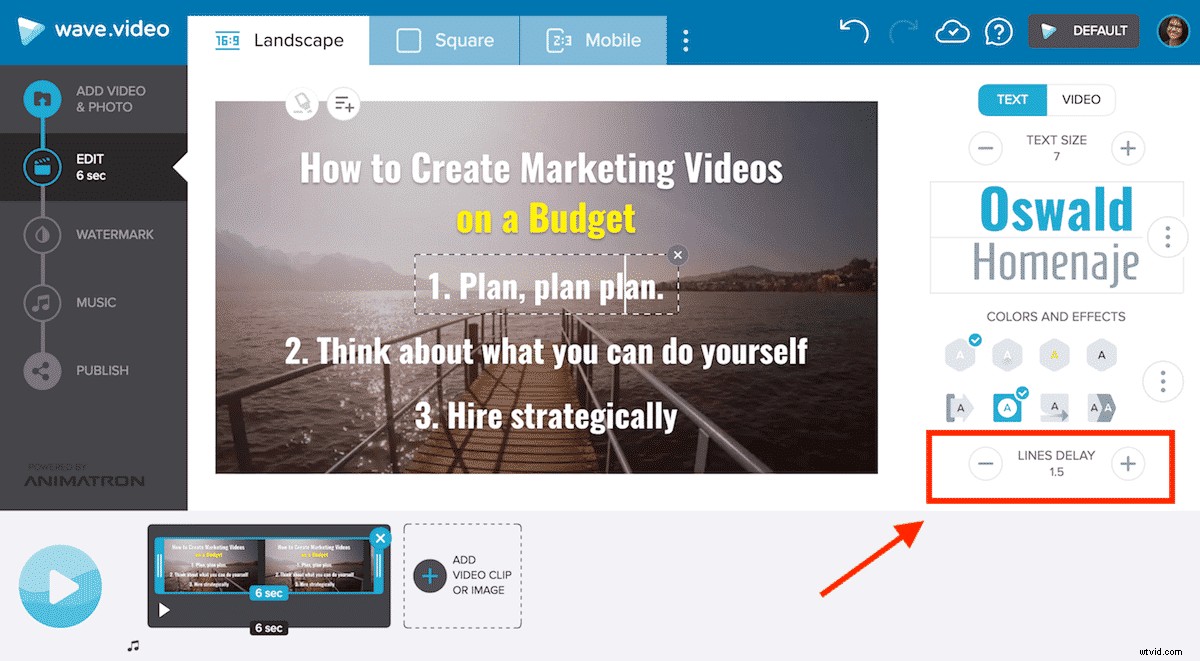Click the DEFAULT publish button
The height and width of the screenshot is (661, 1200).
click(1083, 31)
